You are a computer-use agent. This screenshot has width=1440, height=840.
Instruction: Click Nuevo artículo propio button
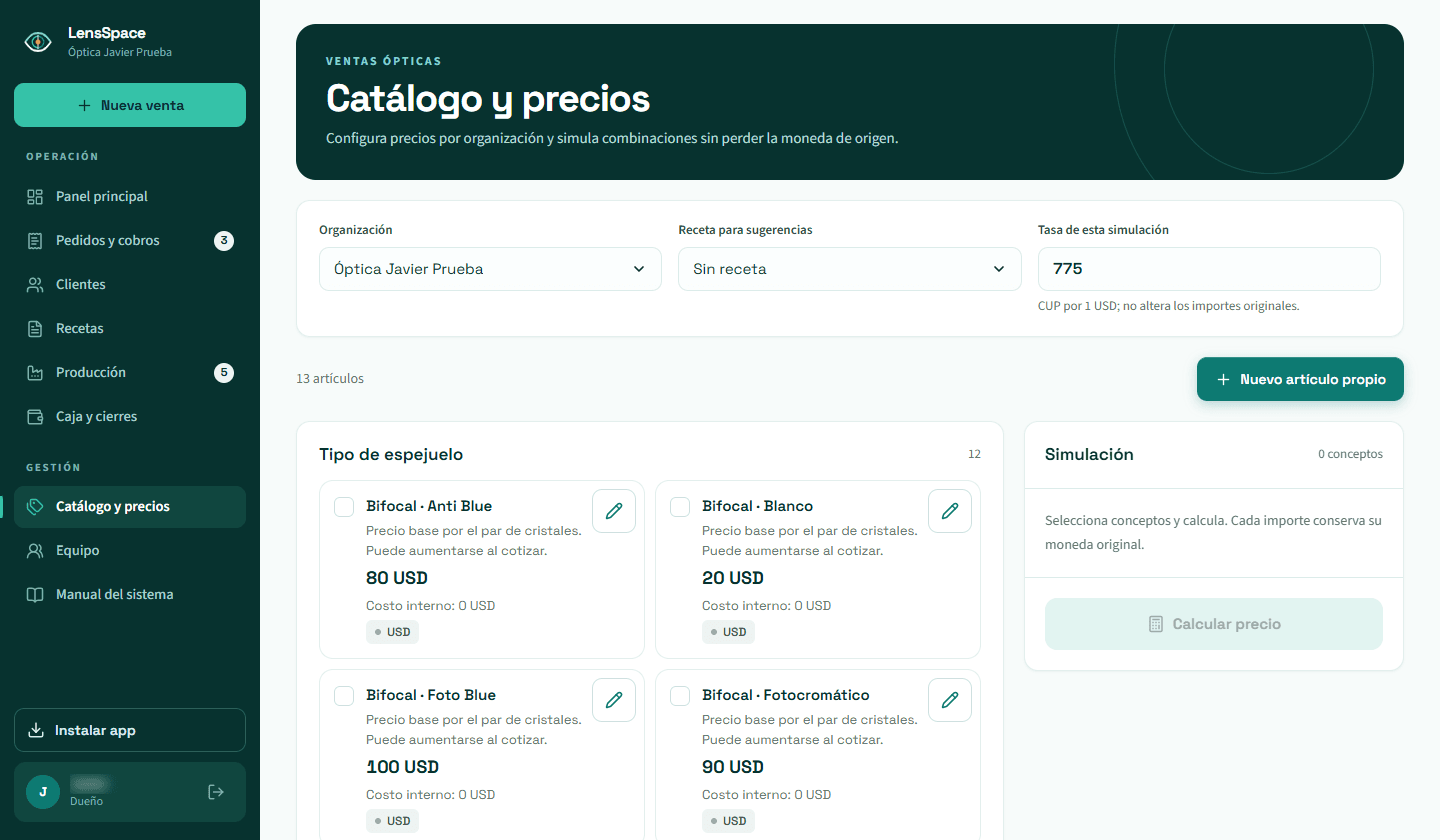click(1300, 380)
